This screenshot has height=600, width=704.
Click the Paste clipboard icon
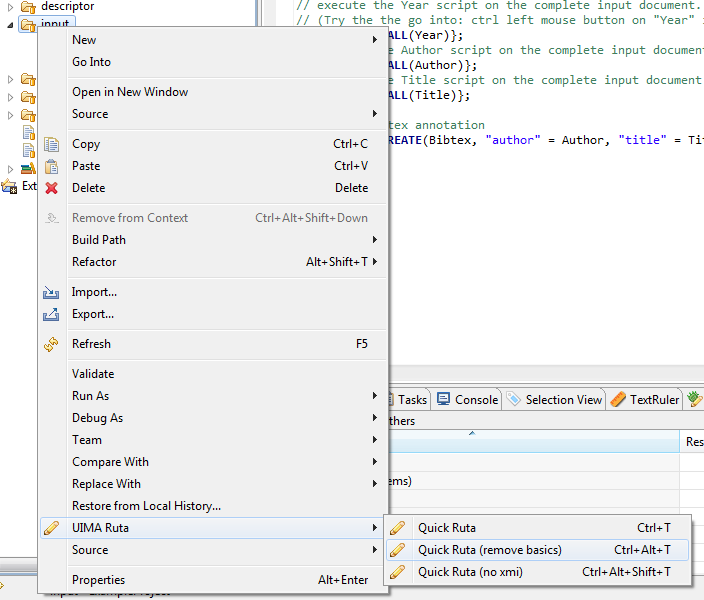click(51, 166)
